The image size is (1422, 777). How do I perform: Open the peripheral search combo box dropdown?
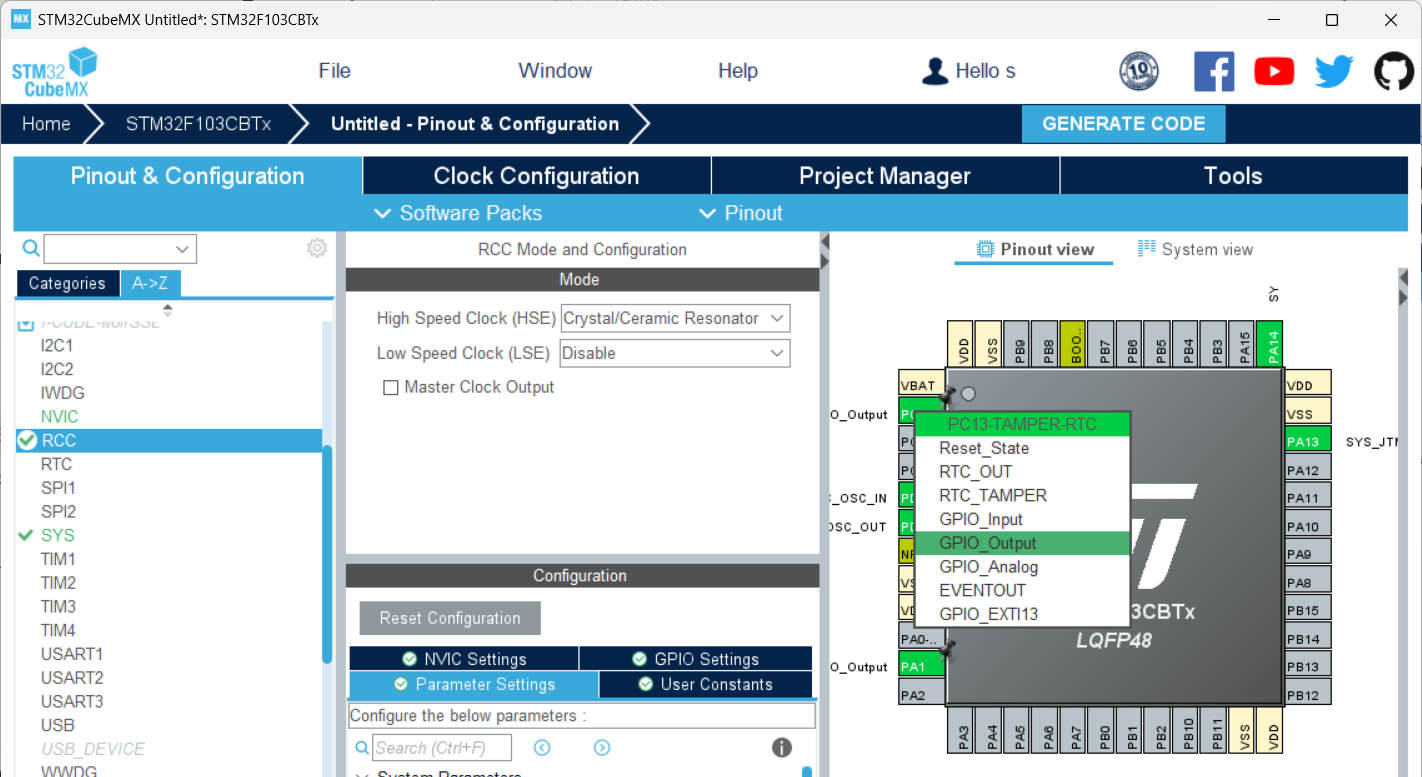point(182,249)
